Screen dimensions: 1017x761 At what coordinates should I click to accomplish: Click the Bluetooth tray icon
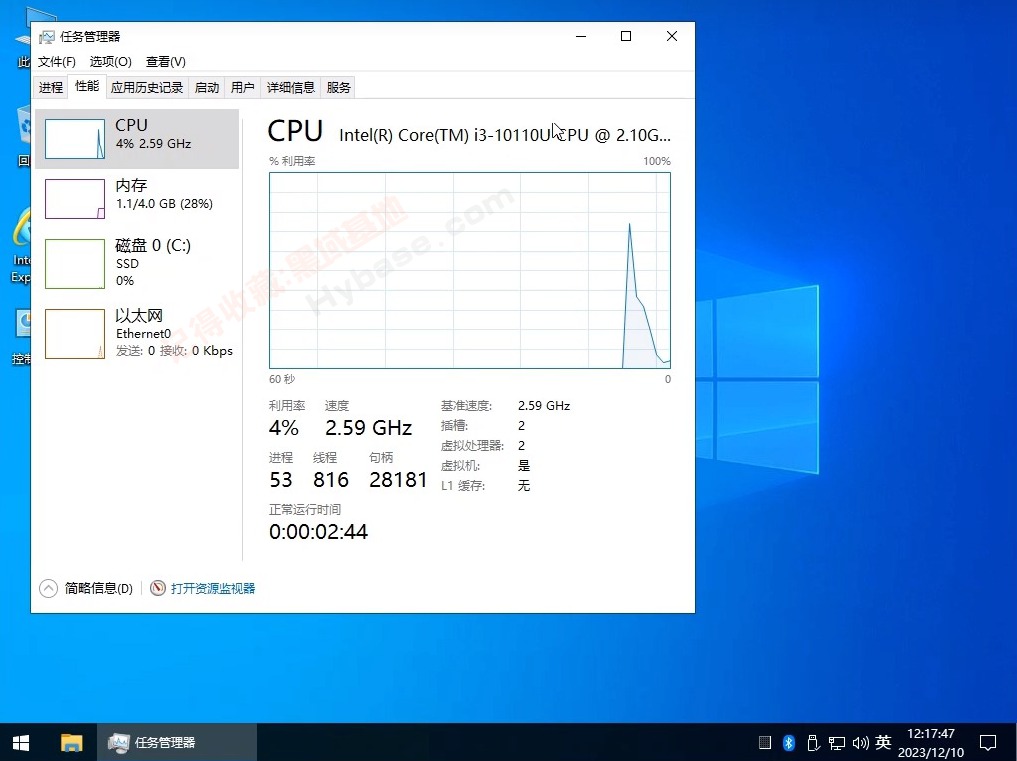(x=789, y=743)
